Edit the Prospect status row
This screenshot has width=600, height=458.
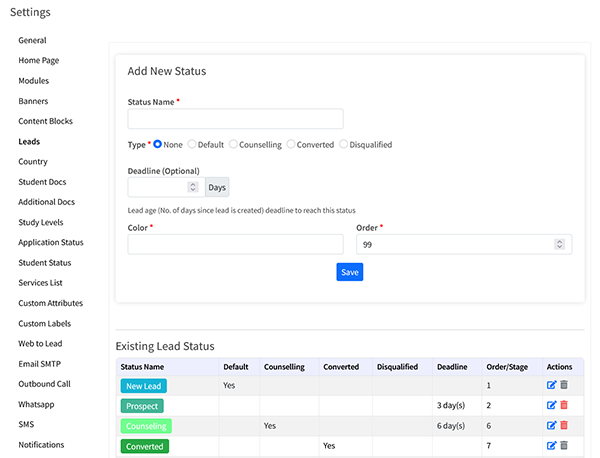(x=550, y=405)
